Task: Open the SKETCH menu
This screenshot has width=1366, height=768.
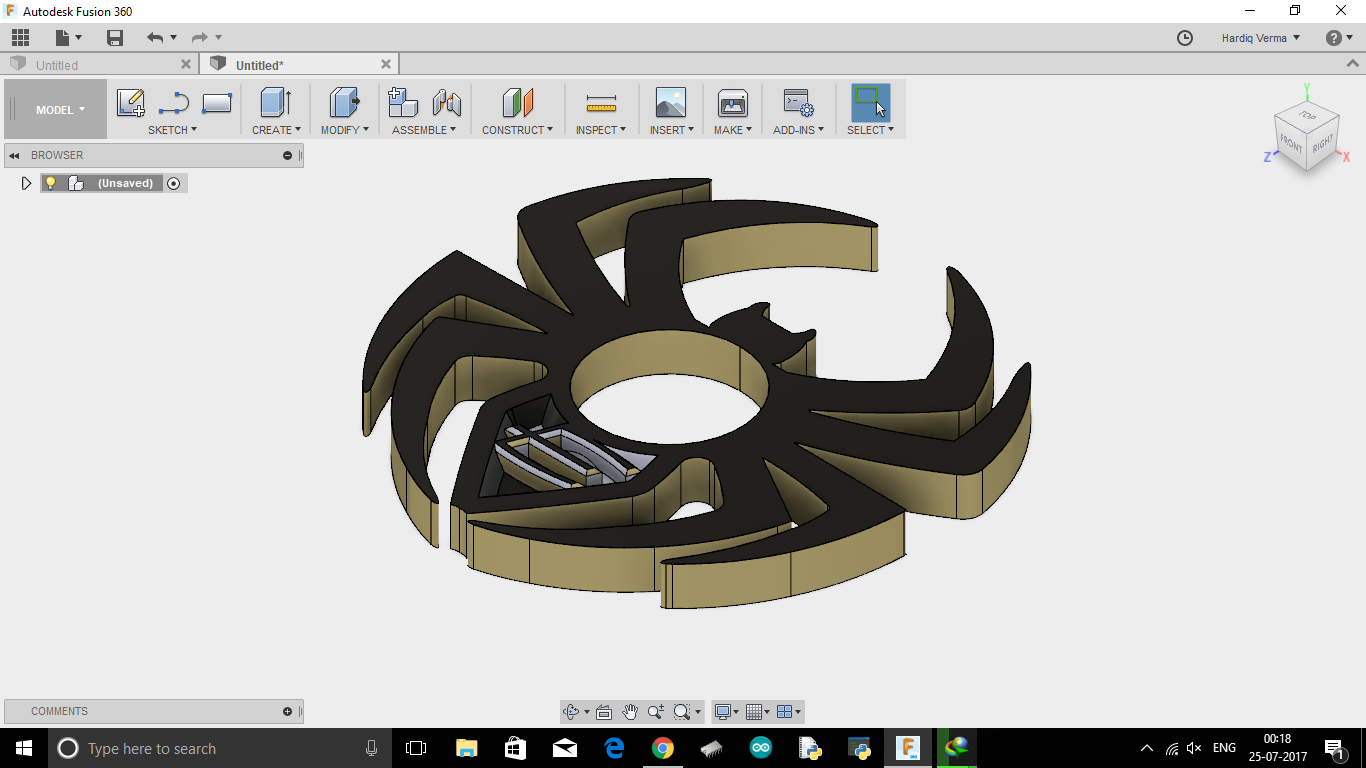Action: (172, 130)
